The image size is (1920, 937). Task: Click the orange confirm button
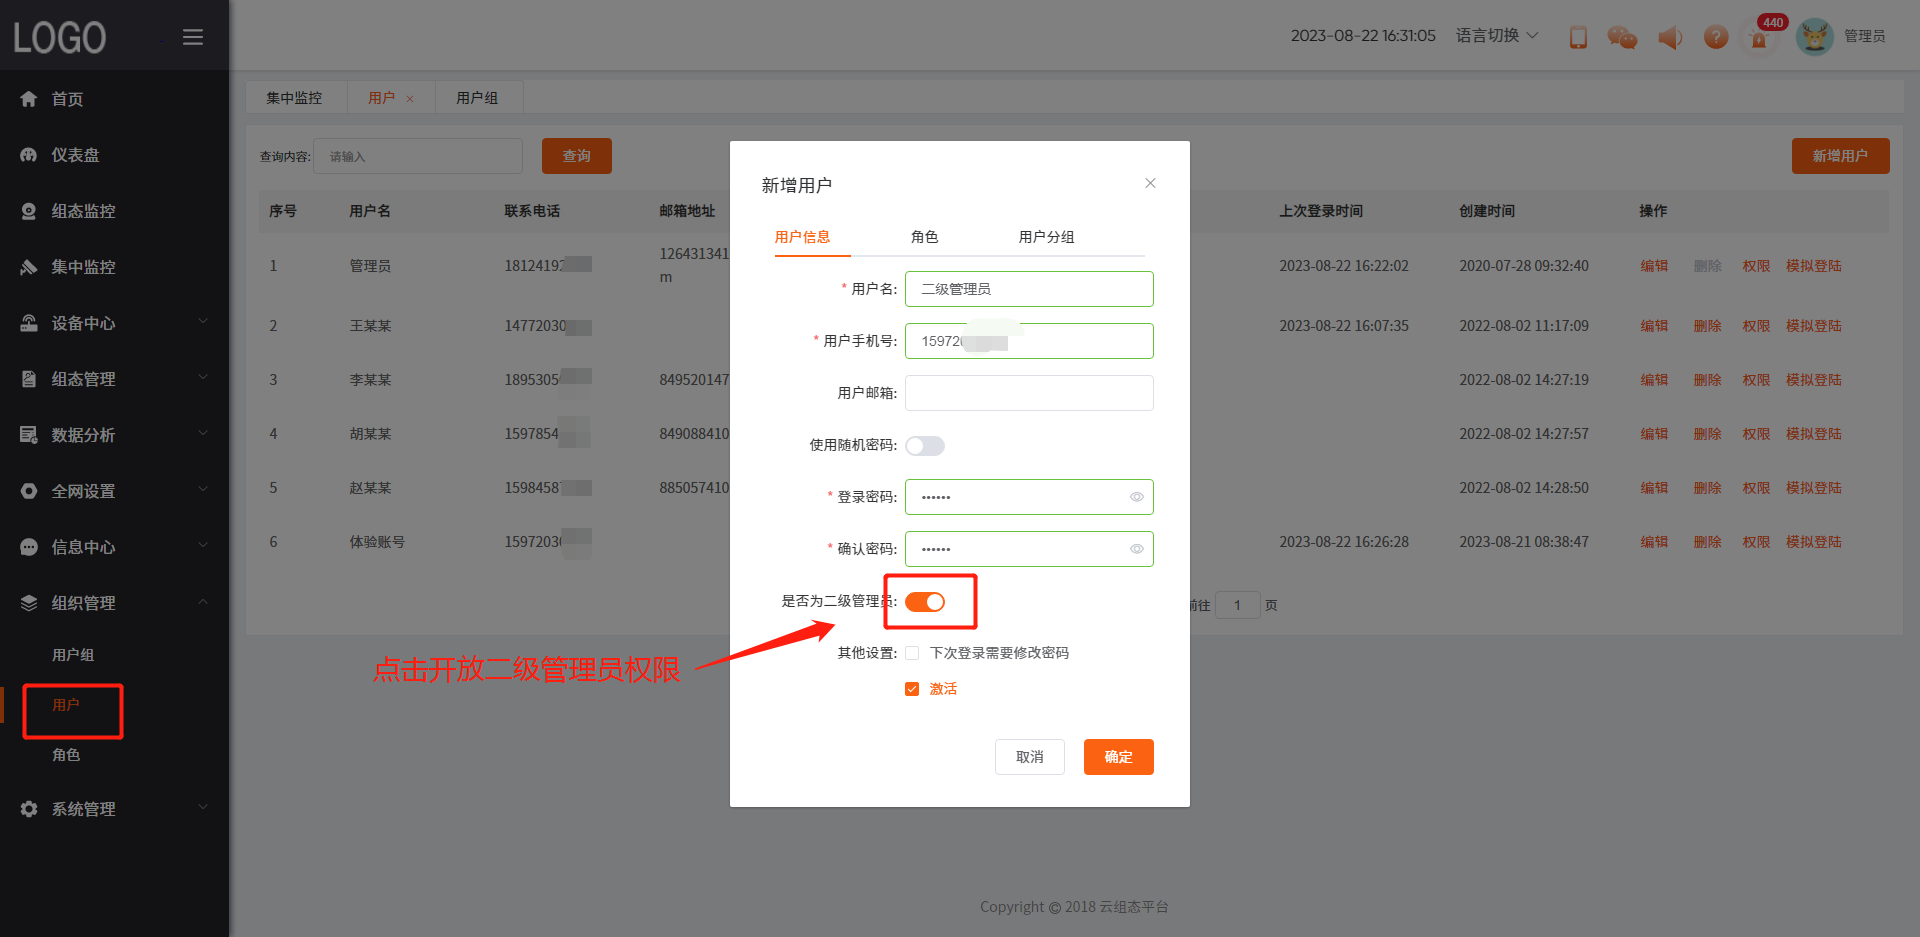(x=1118, y=757)
